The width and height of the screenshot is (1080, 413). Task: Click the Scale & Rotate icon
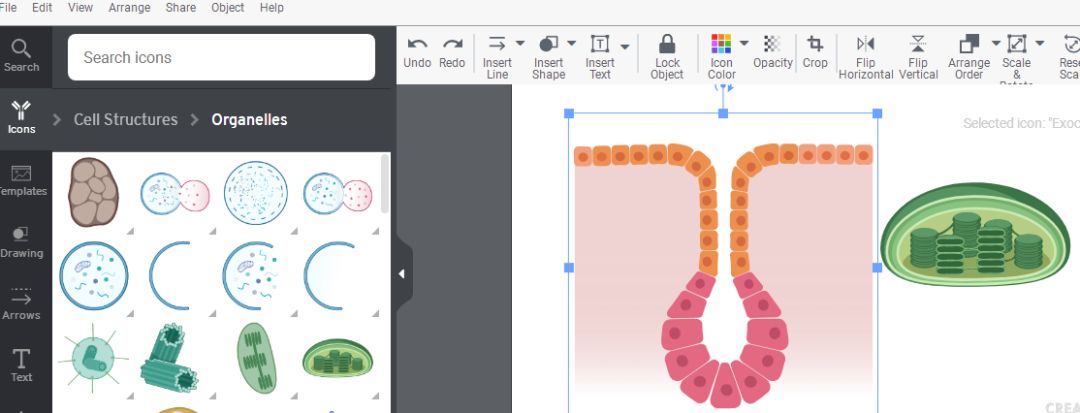[x=1017, y=44]
